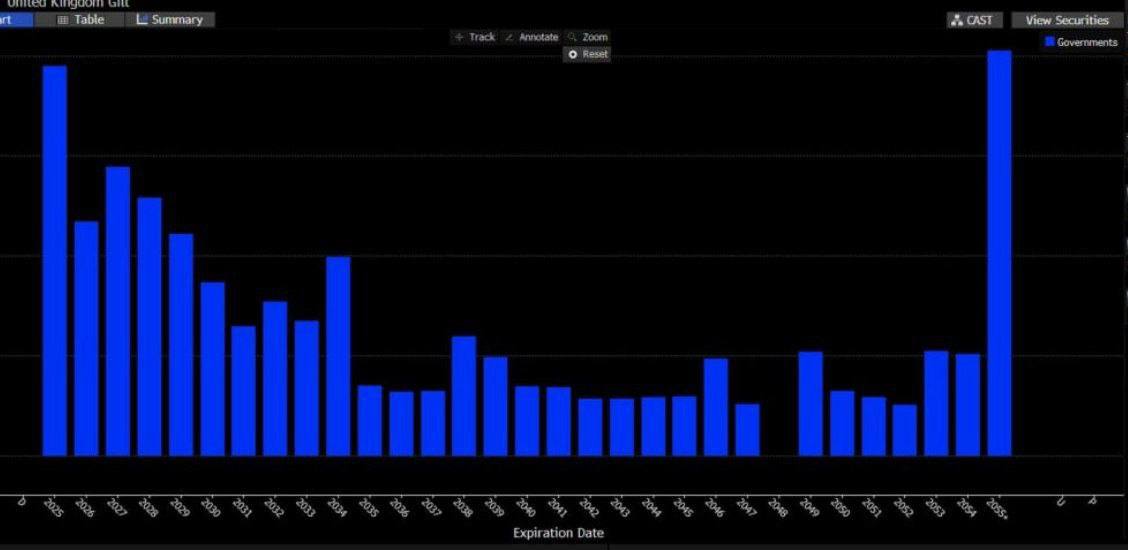Click the 2027 bar in the chart
The height and width of the screenshot is (550, 1128).
(118, 310)
